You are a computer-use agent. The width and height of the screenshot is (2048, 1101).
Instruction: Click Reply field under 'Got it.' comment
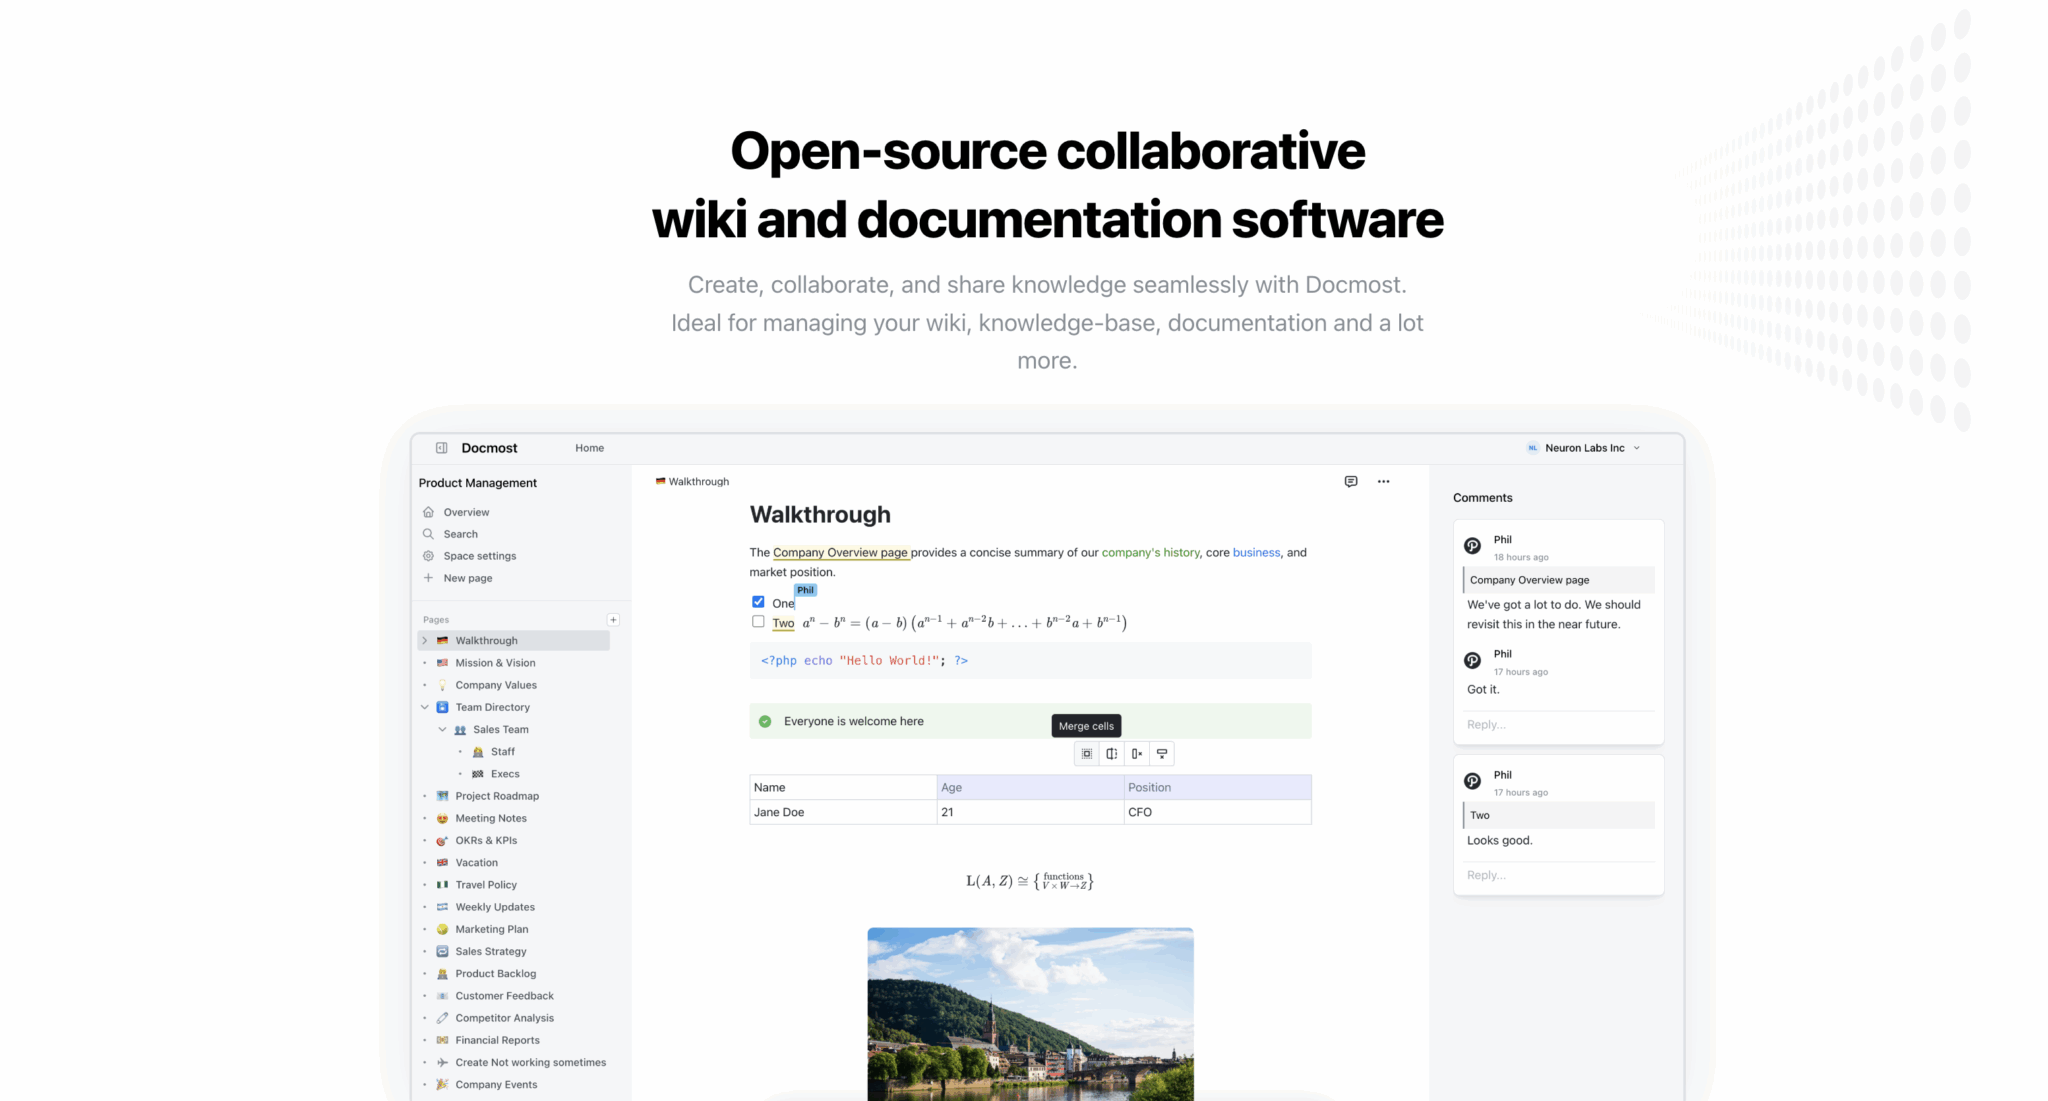1558,725
